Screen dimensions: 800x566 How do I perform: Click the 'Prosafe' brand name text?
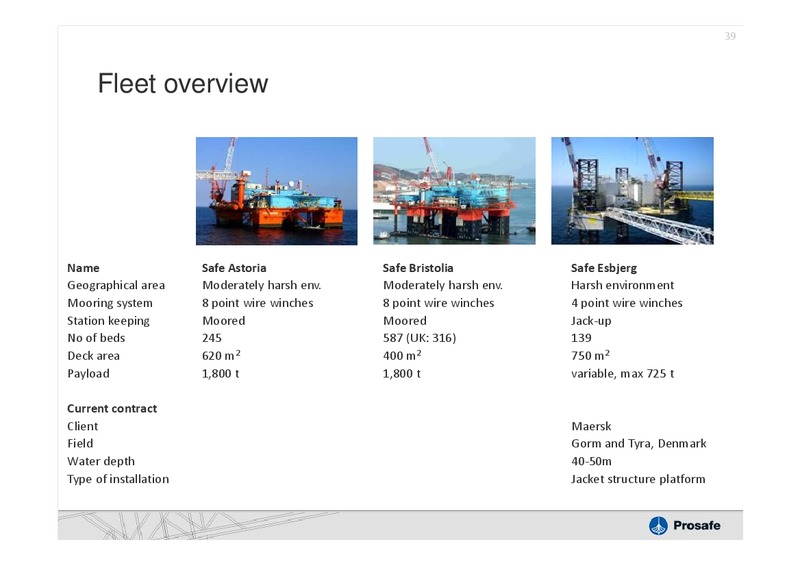pos(697,526)
